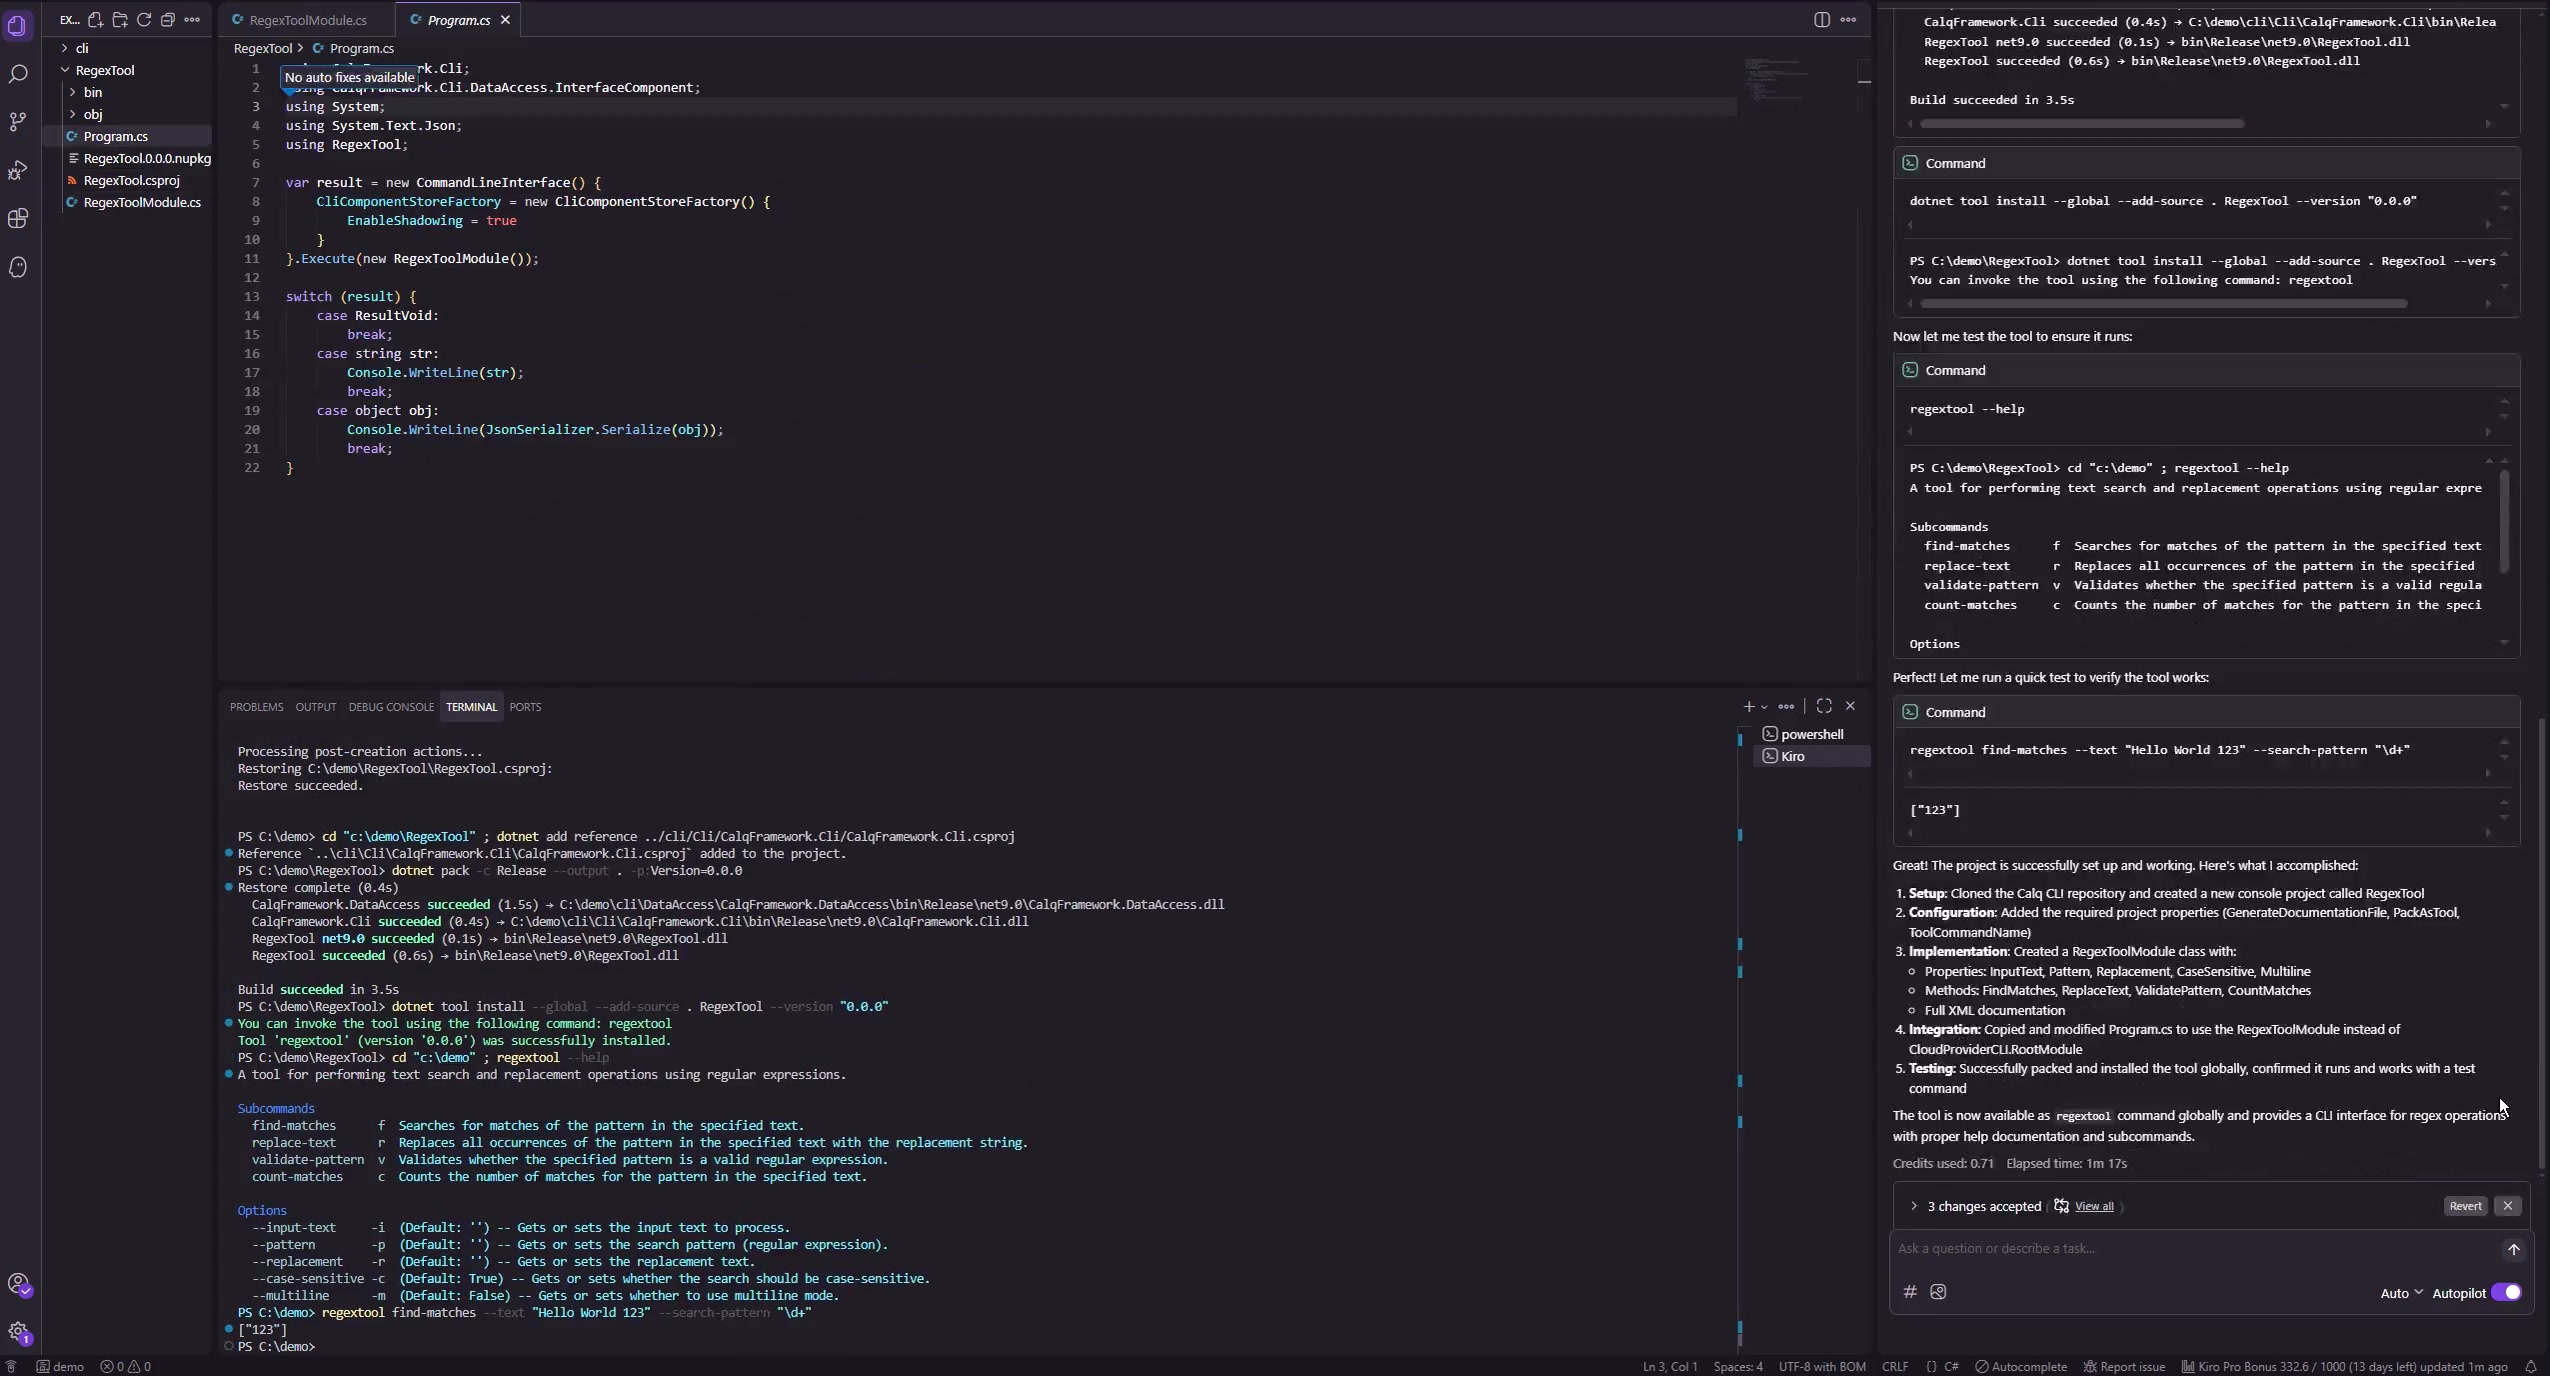
Task: Open the Auto mode dropdown in the chat panel
Action: tap(2400, 1292)
